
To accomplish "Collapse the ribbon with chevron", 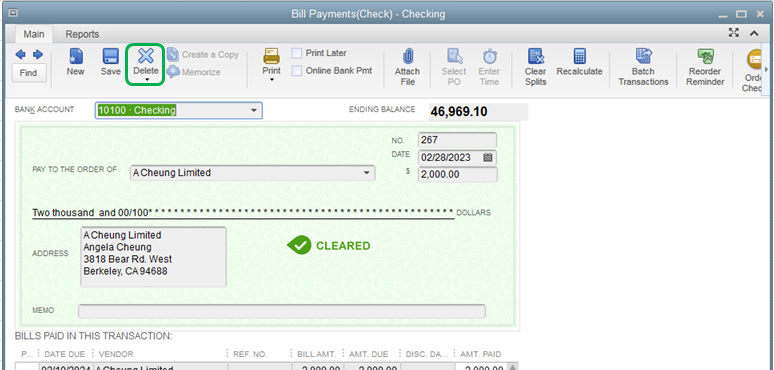I will [754, 34].
